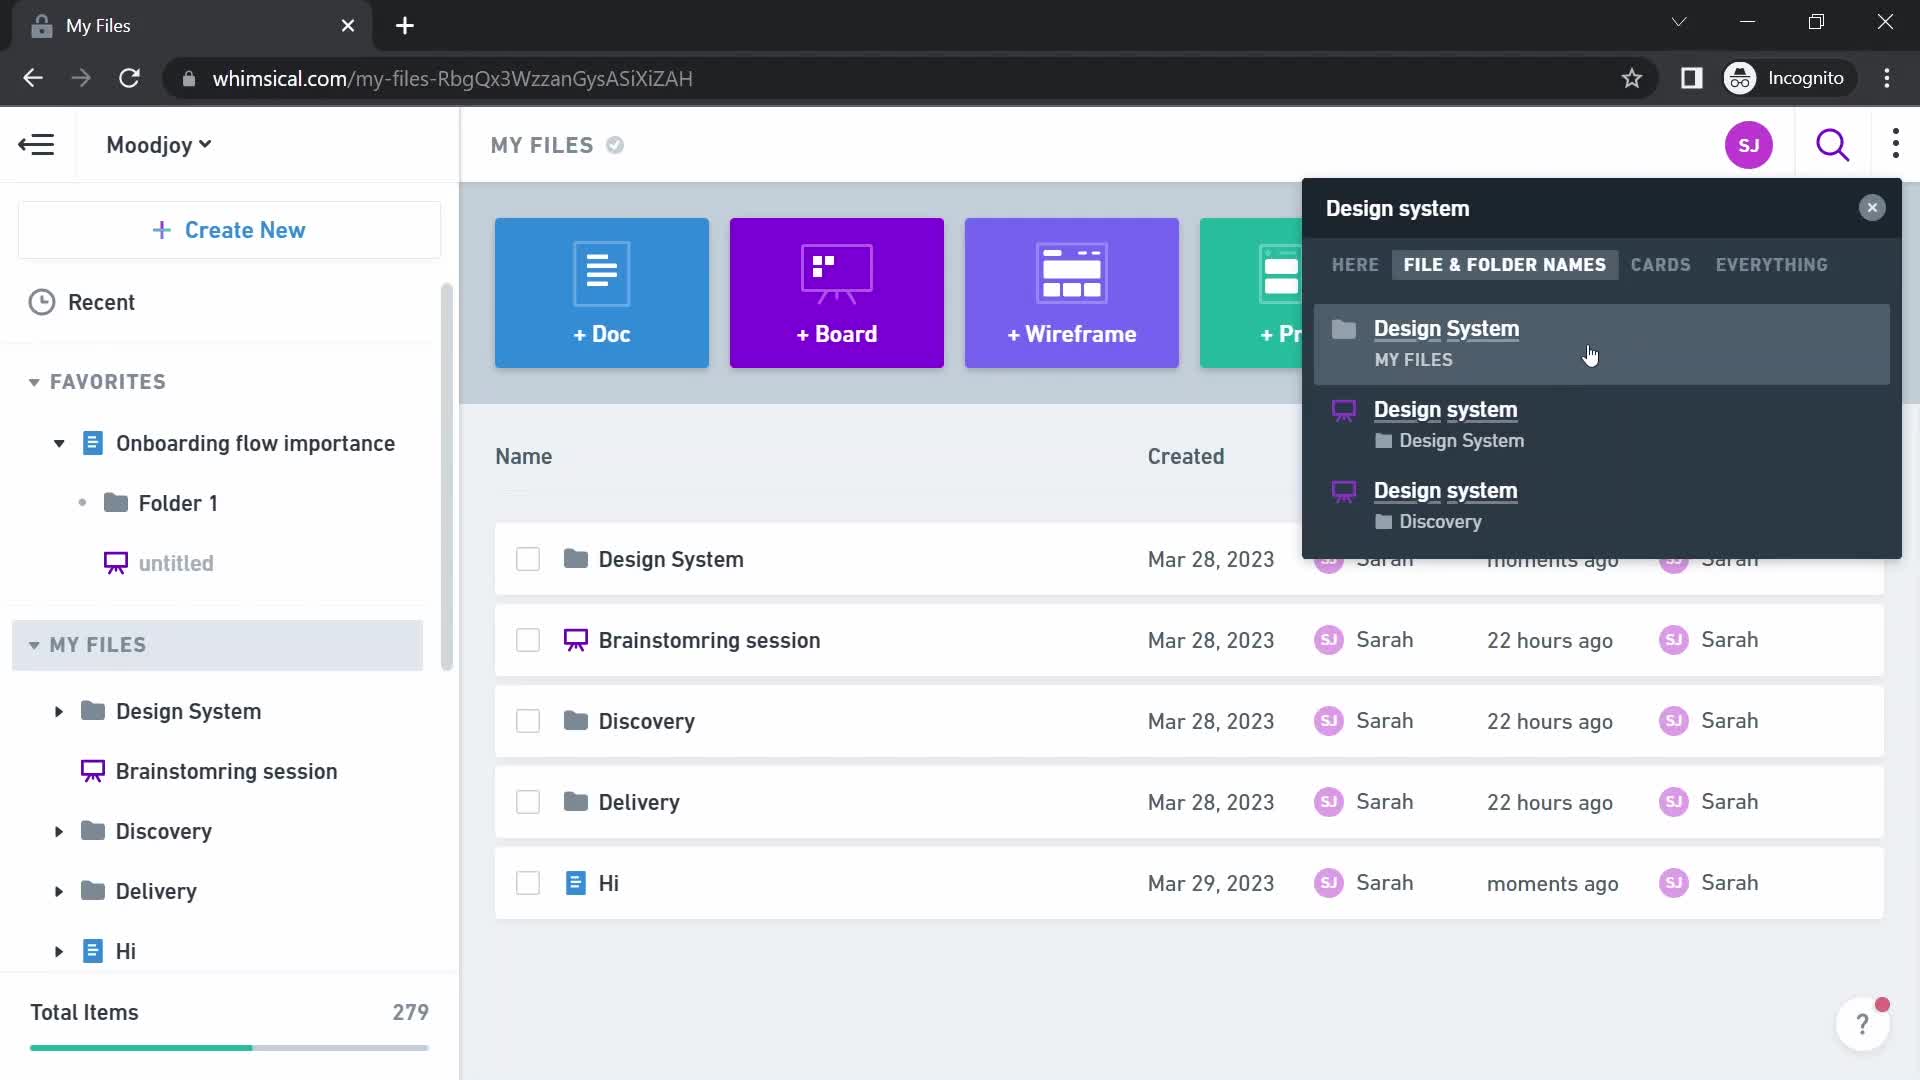
Task: Select checkbox next to Brainstomring session
Action: [527, 640]
